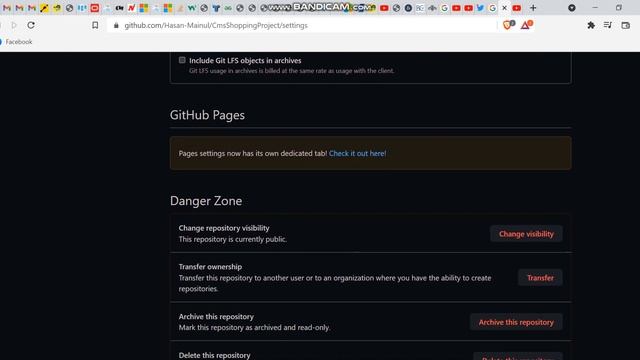Screen dimensions: 640x360
Task: Click 'Pages settings now has its own dedicated tab!' text
Action: coord(253,153)
